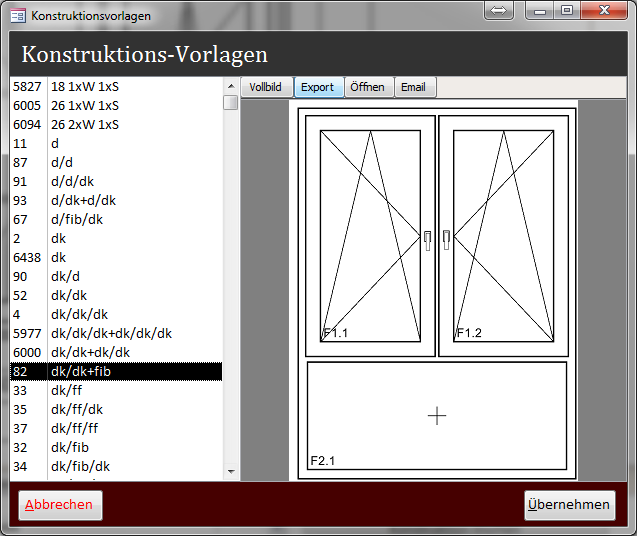Click highlighted row 82 'dk/dk+fib'
637x536 pixels.
click(x=116, y=371)
